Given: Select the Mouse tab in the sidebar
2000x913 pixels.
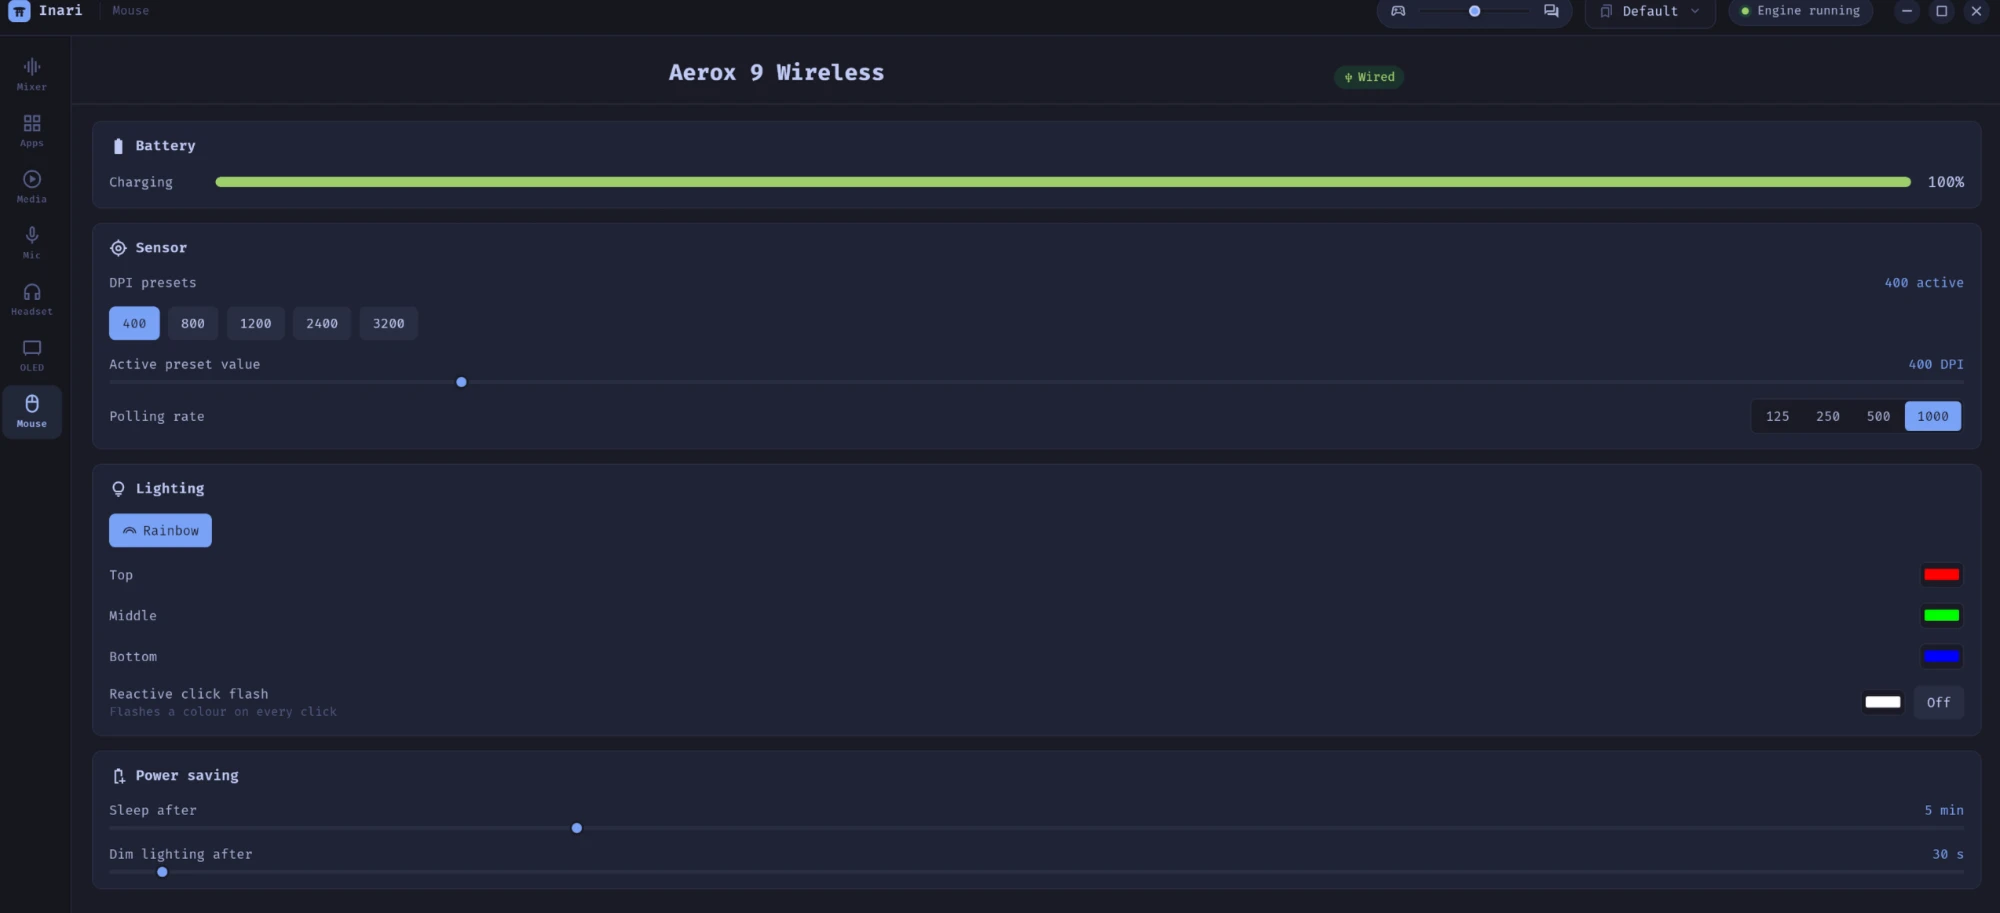Looking at the screenshot, I should point(32,411).
